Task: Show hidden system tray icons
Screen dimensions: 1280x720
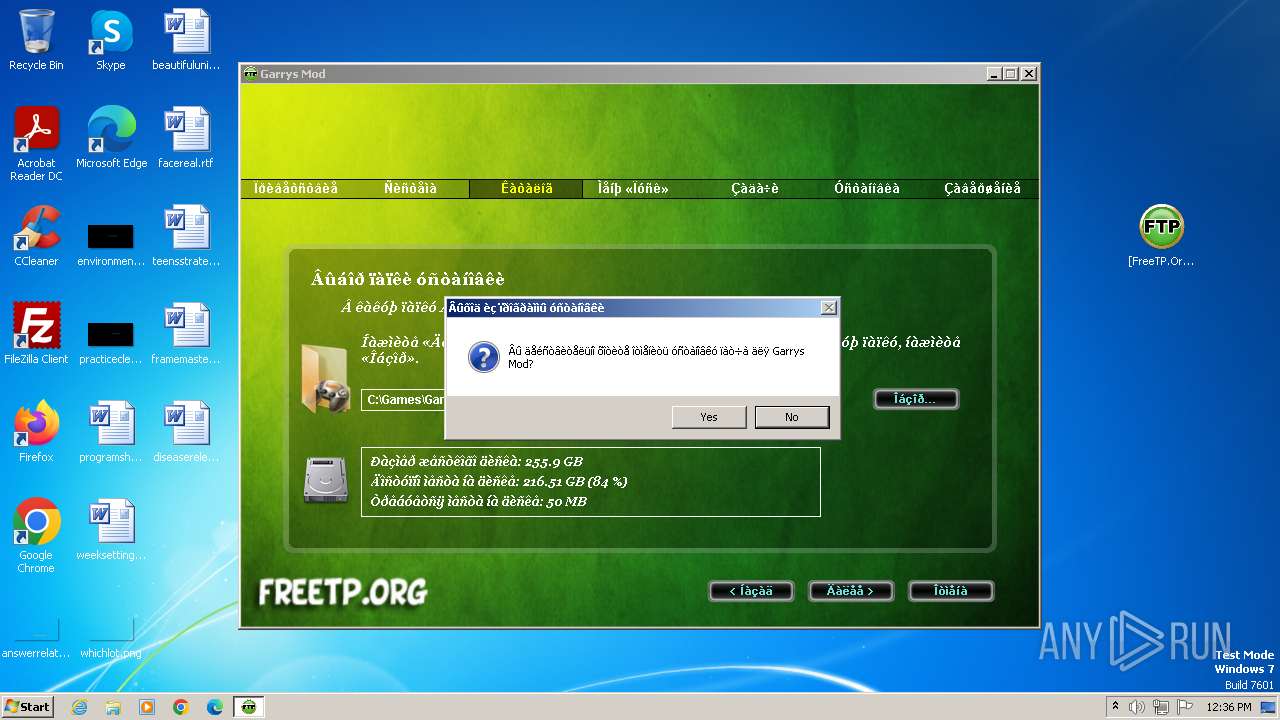Action: pyautogui.click(x=1115, y=707)
